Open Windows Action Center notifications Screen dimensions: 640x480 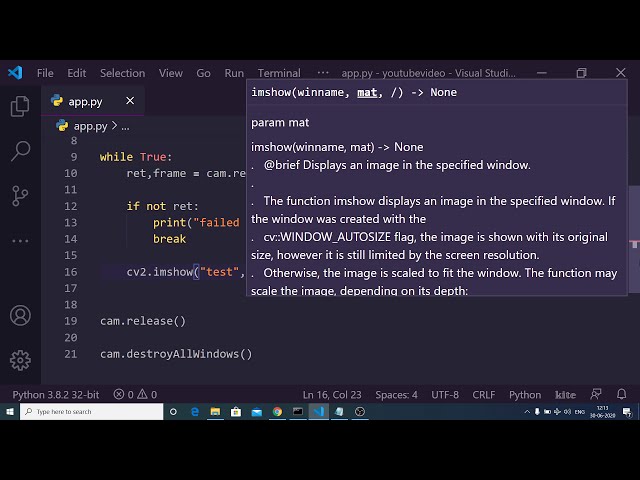click(x=627, y=412)
